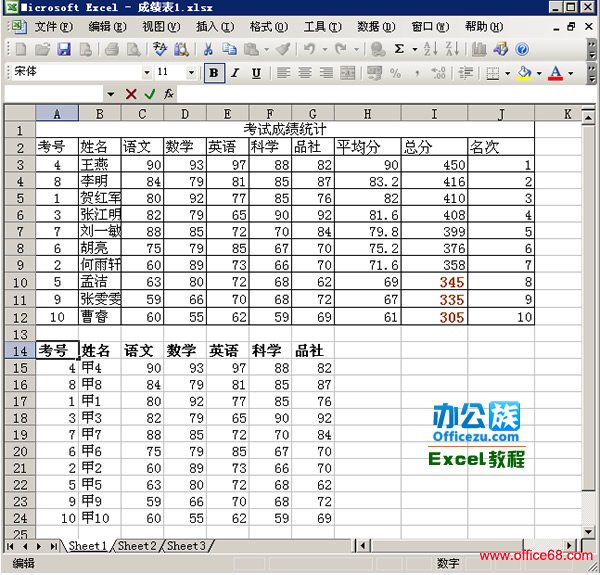Click the horizontal scrollbar left arrow
Image resolution: width=600 pixels, height=575 pixels.
click(x=363, y=546)
